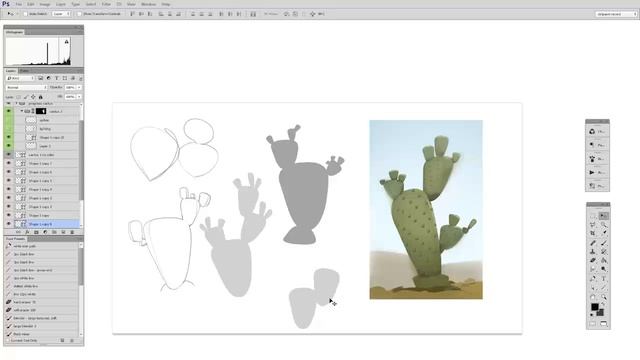Screen dimensions: 640x360
Task: Toggle the Auto-Select checkbox
Action: (x=26, y=14)
